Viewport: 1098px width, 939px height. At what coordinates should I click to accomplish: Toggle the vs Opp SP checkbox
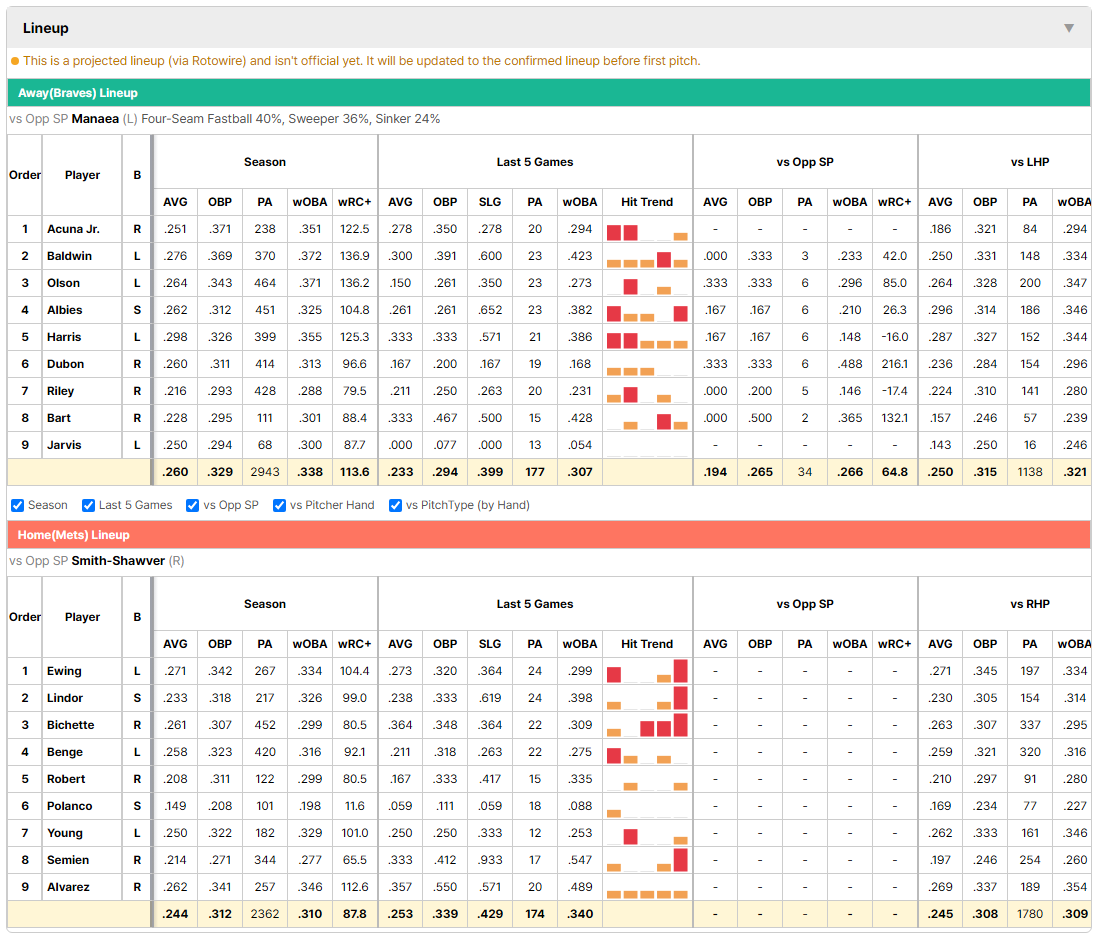click(x=193, y=506)
